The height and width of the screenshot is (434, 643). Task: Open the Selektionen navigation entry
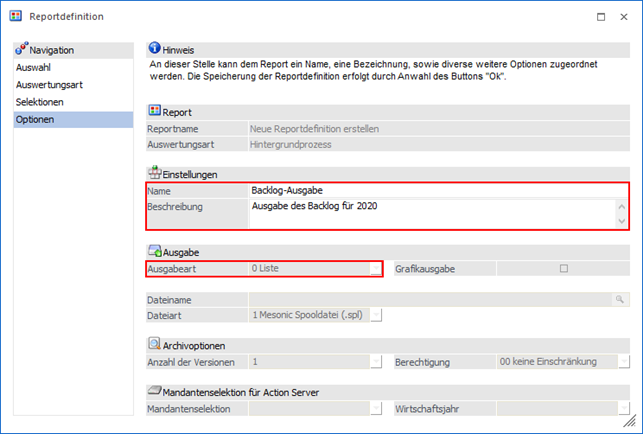(x=40, y=102)
